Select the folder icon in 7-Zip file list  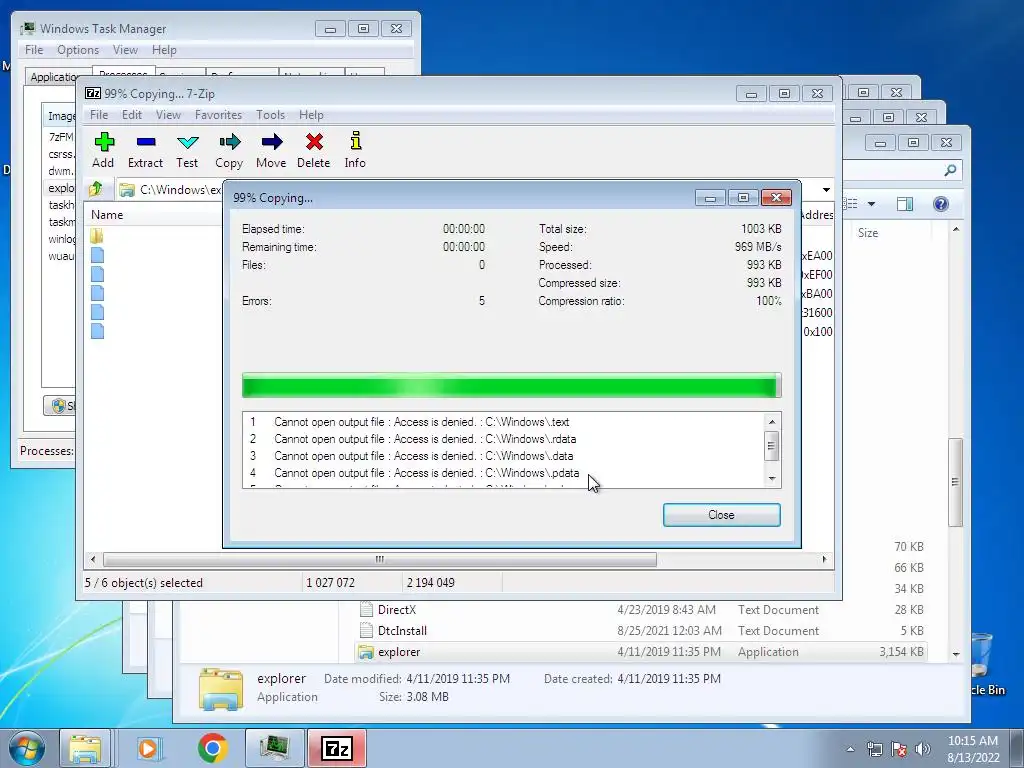click(x=97, y=236)
